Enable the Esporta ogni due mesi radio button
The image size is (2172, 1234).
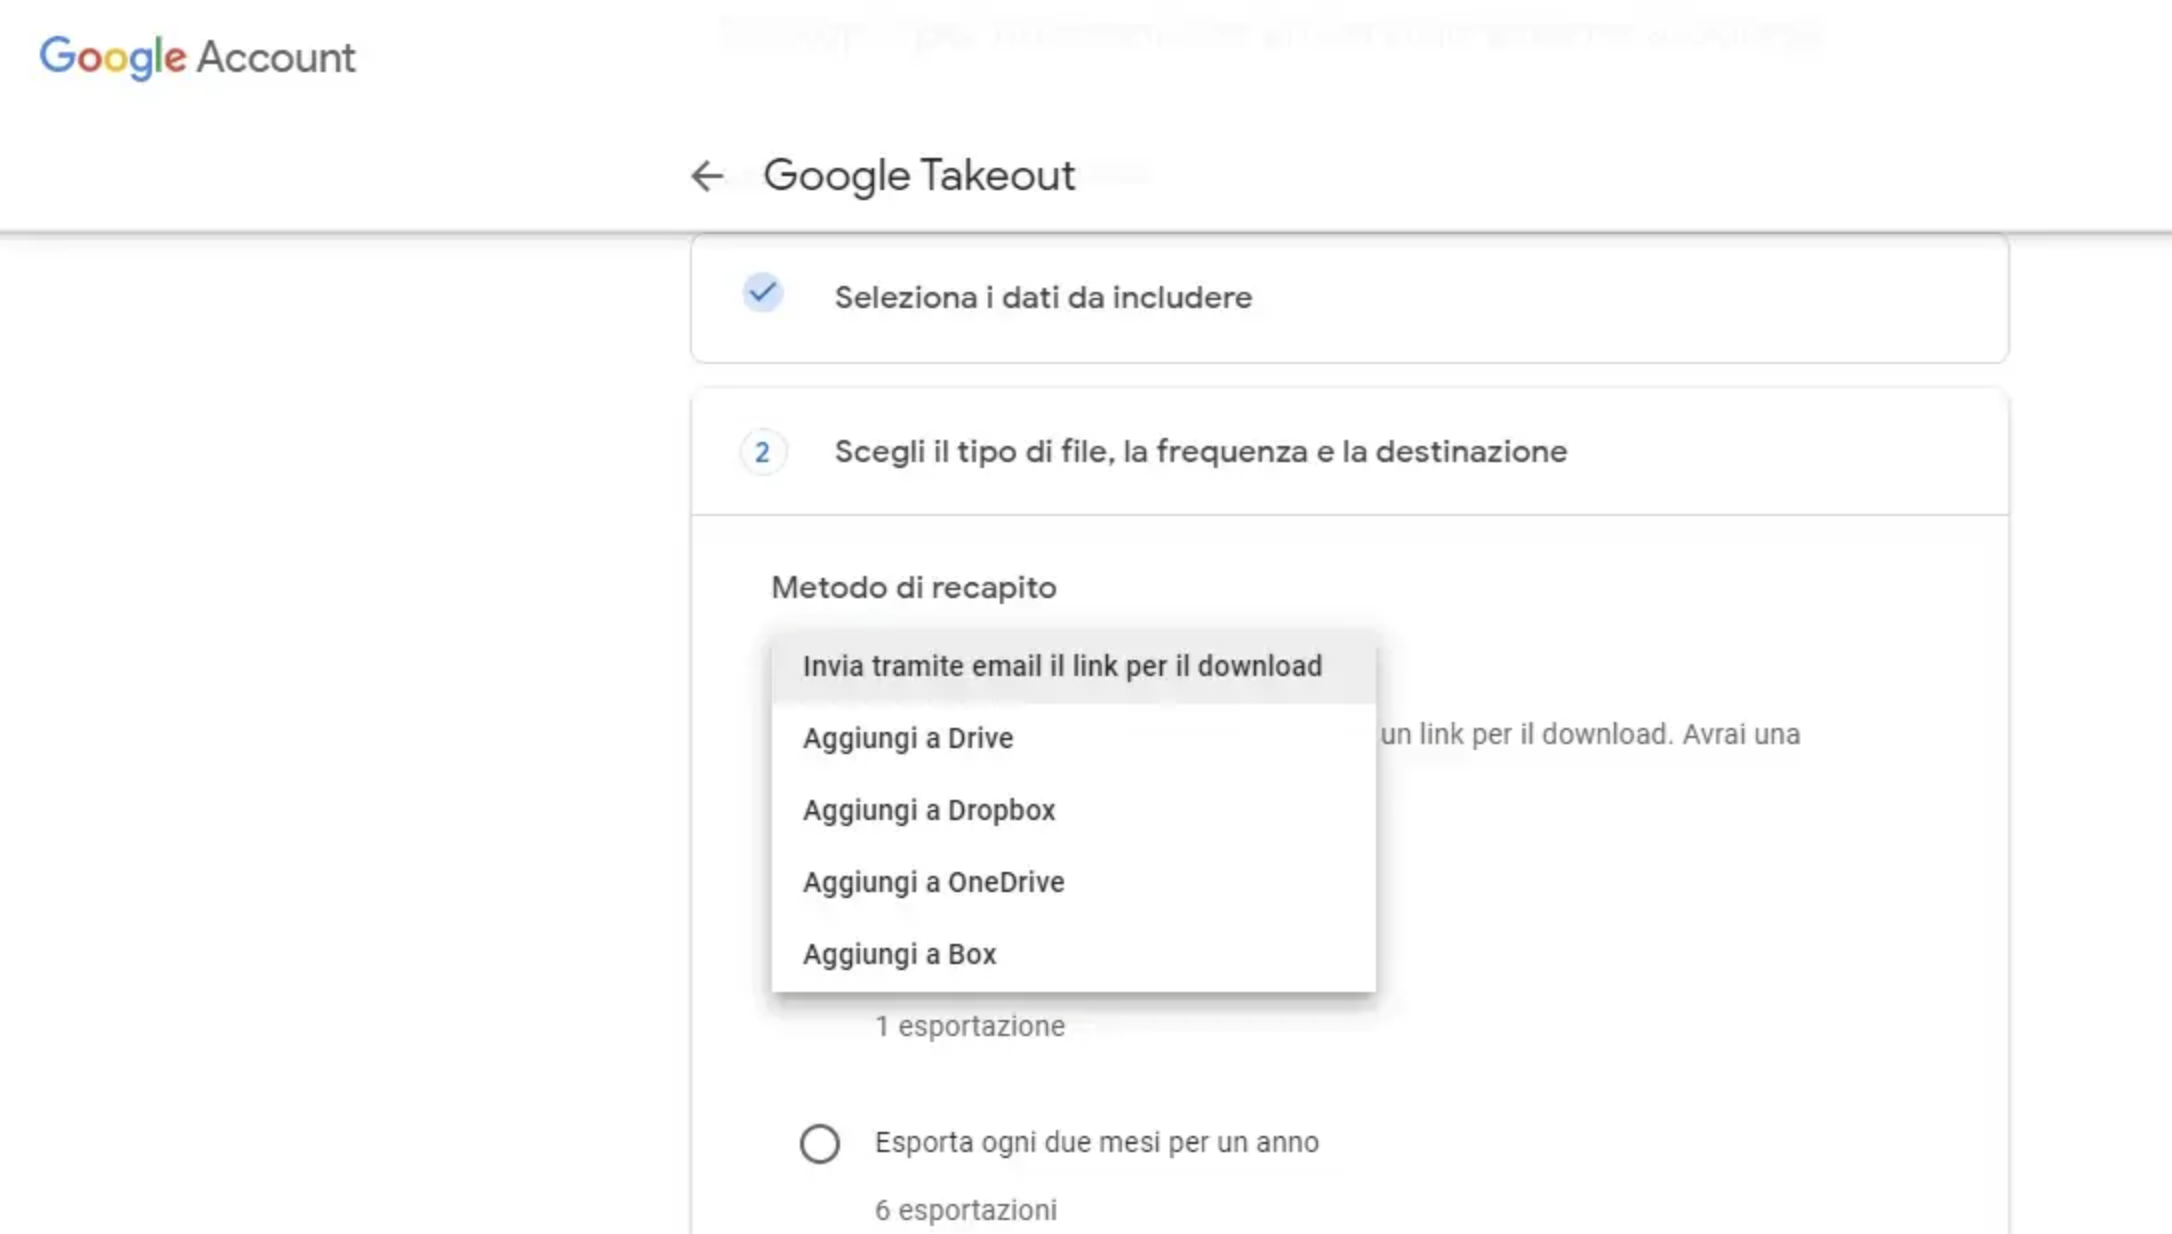[819, 1143]
